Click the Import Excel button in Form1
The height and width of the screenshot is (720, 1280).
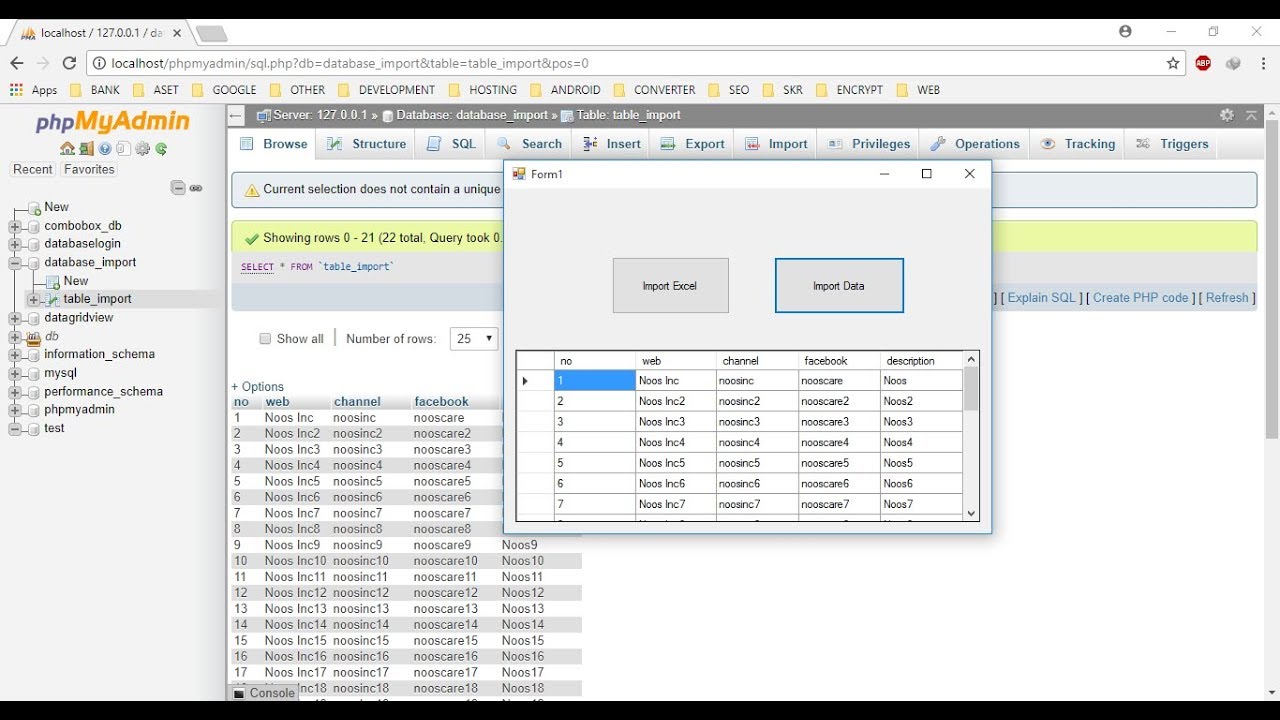670,286
